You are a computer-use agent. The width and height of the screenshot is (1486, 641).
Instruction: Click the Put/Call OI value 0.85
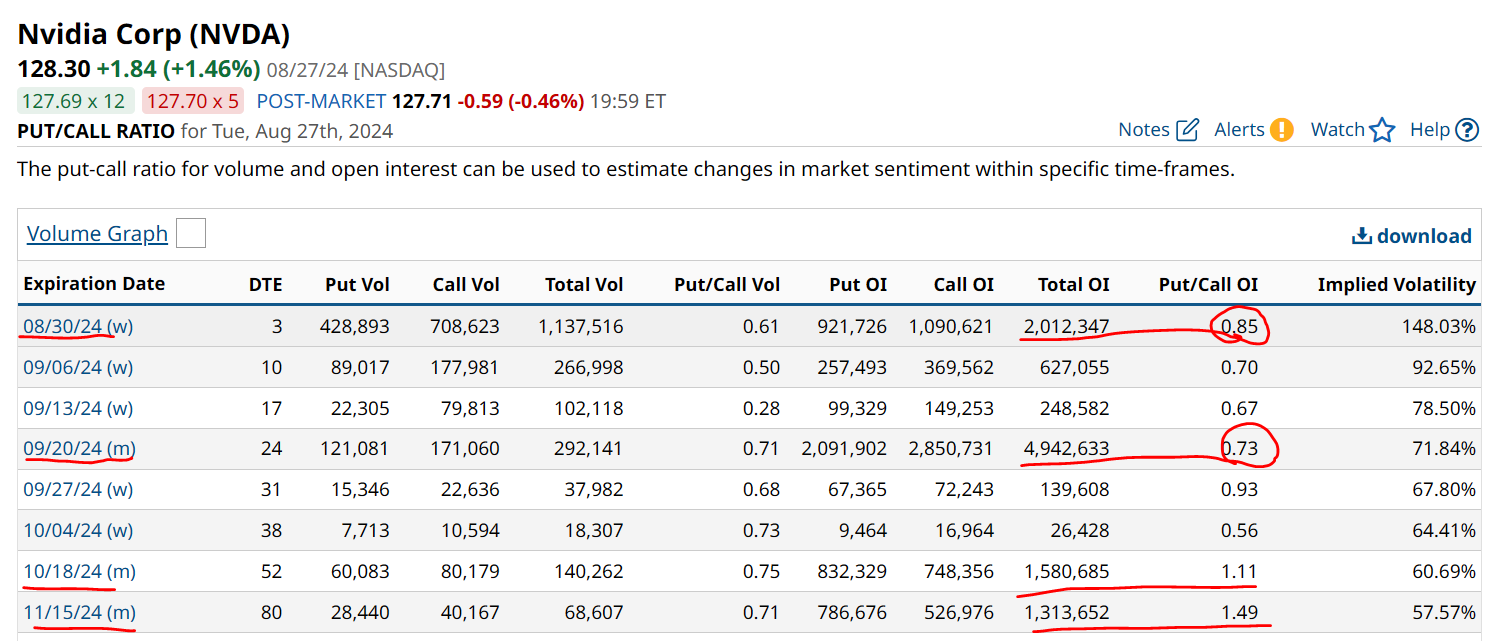(1240, 326)
